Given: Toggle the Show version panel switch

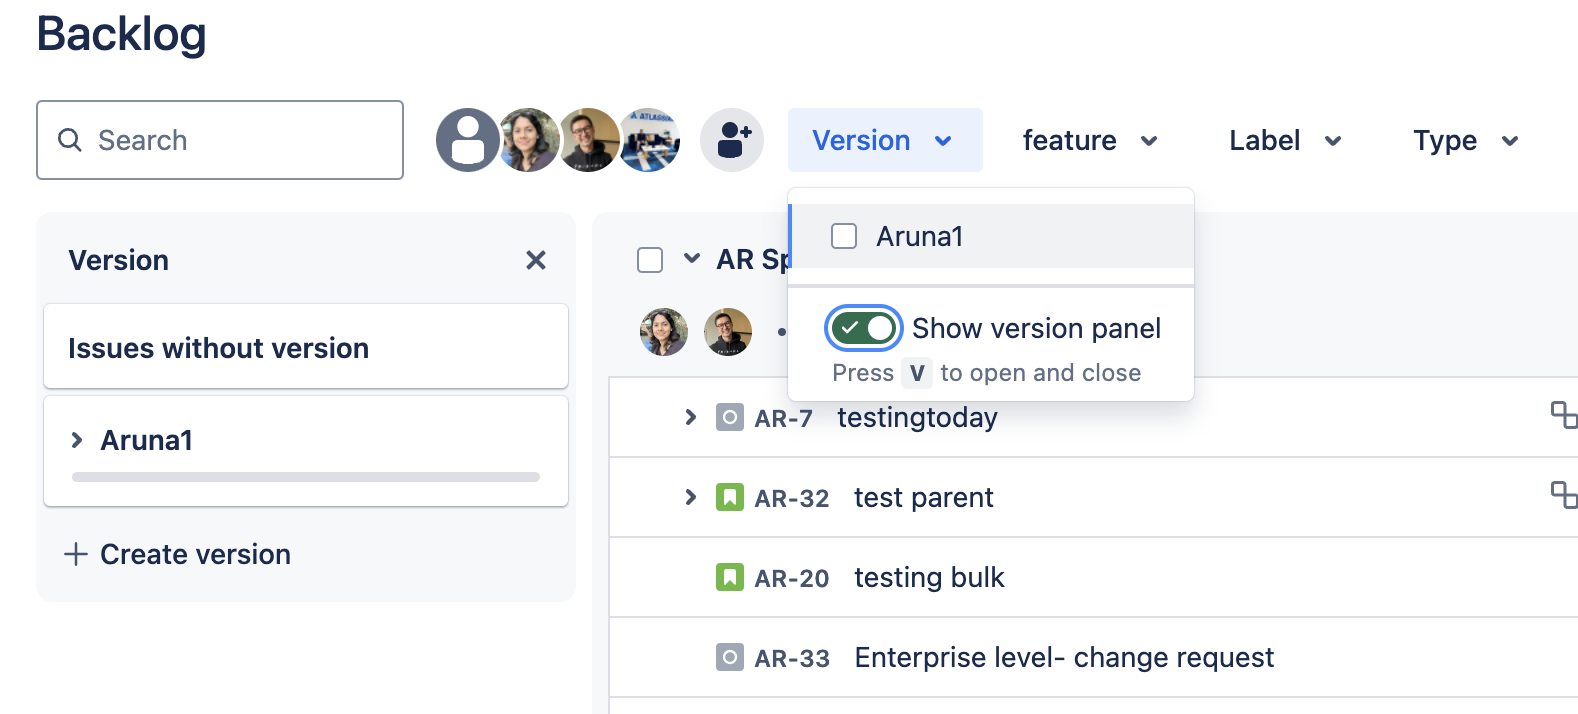Looking at the screenshot, I should click(864, 328).
